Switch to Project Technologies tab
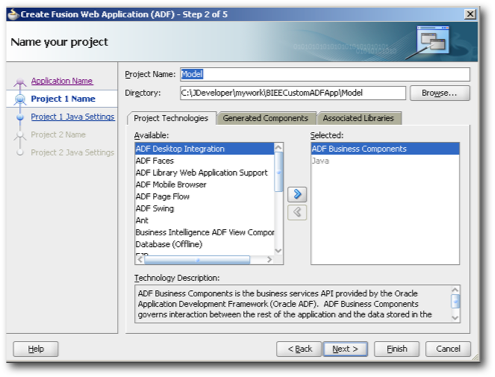495x377 pixels. [171, 118]
